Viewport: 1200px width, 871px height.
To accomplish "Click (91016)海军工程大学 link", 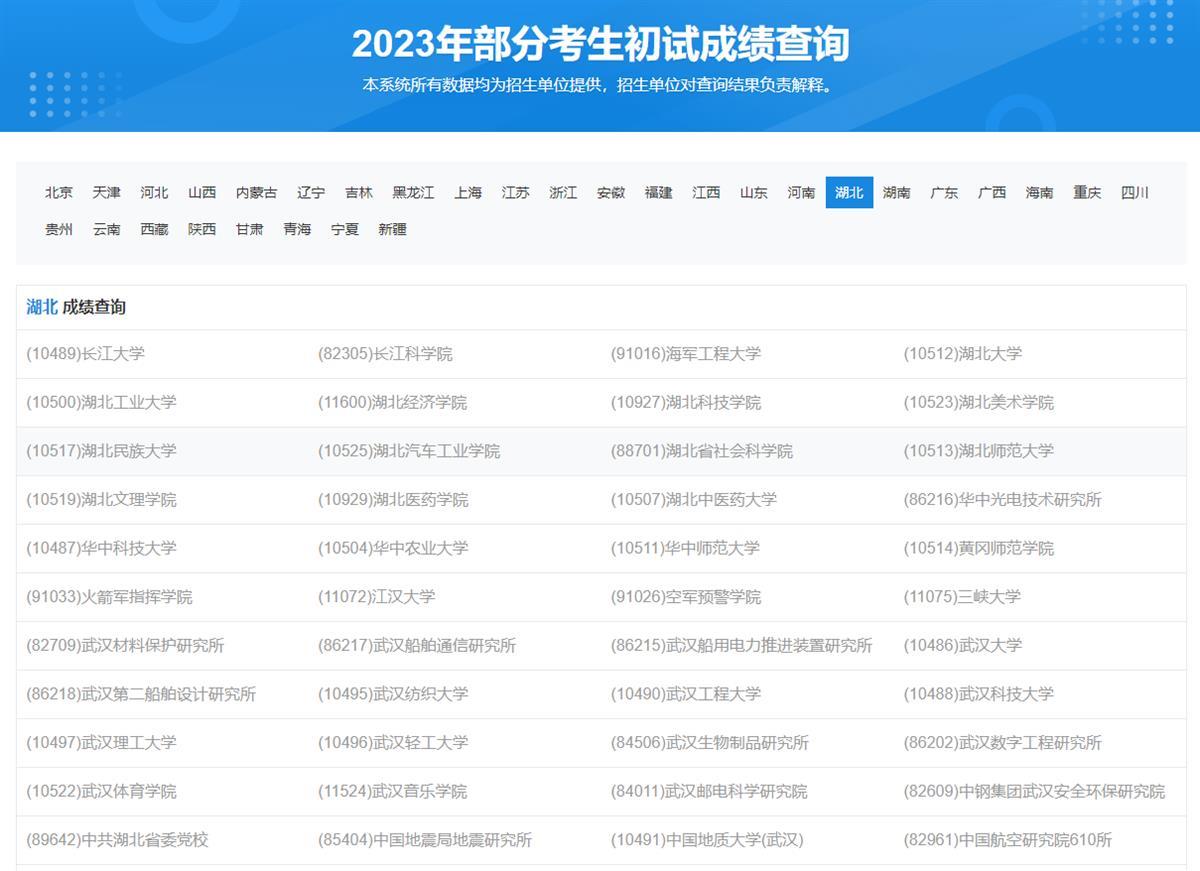I will point(686,354).
